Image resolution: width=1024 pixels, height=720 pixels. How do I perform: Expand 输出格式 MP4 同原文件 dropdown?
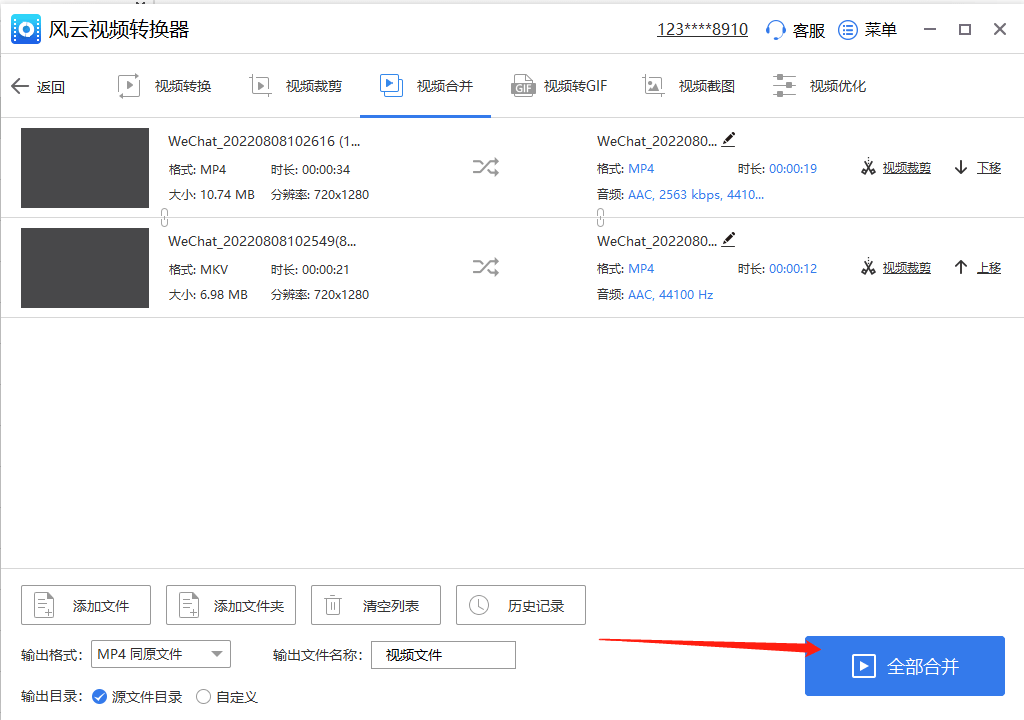(161, 654)
